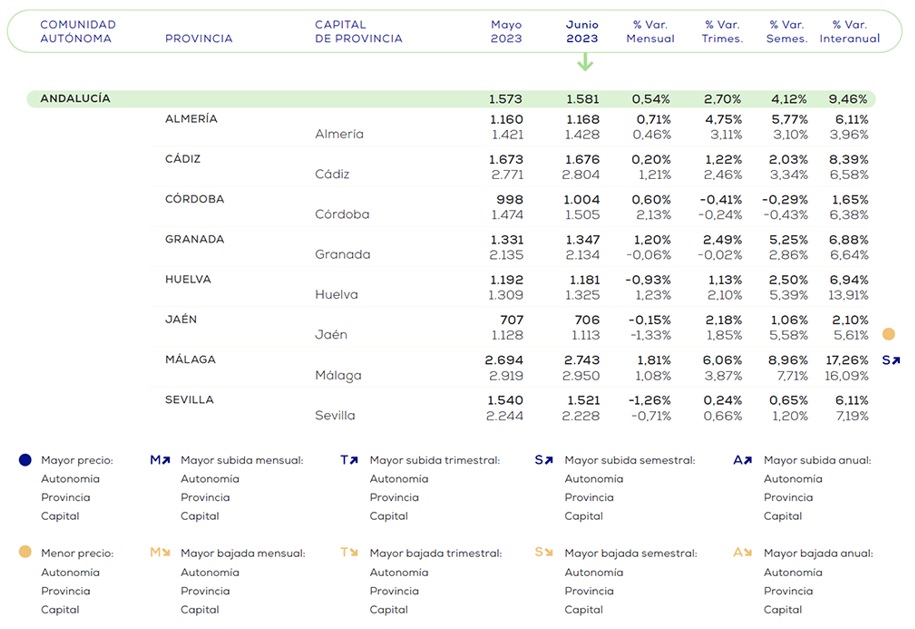Click the S arrow marker beside Málaga row

click(x=890, y=360)
